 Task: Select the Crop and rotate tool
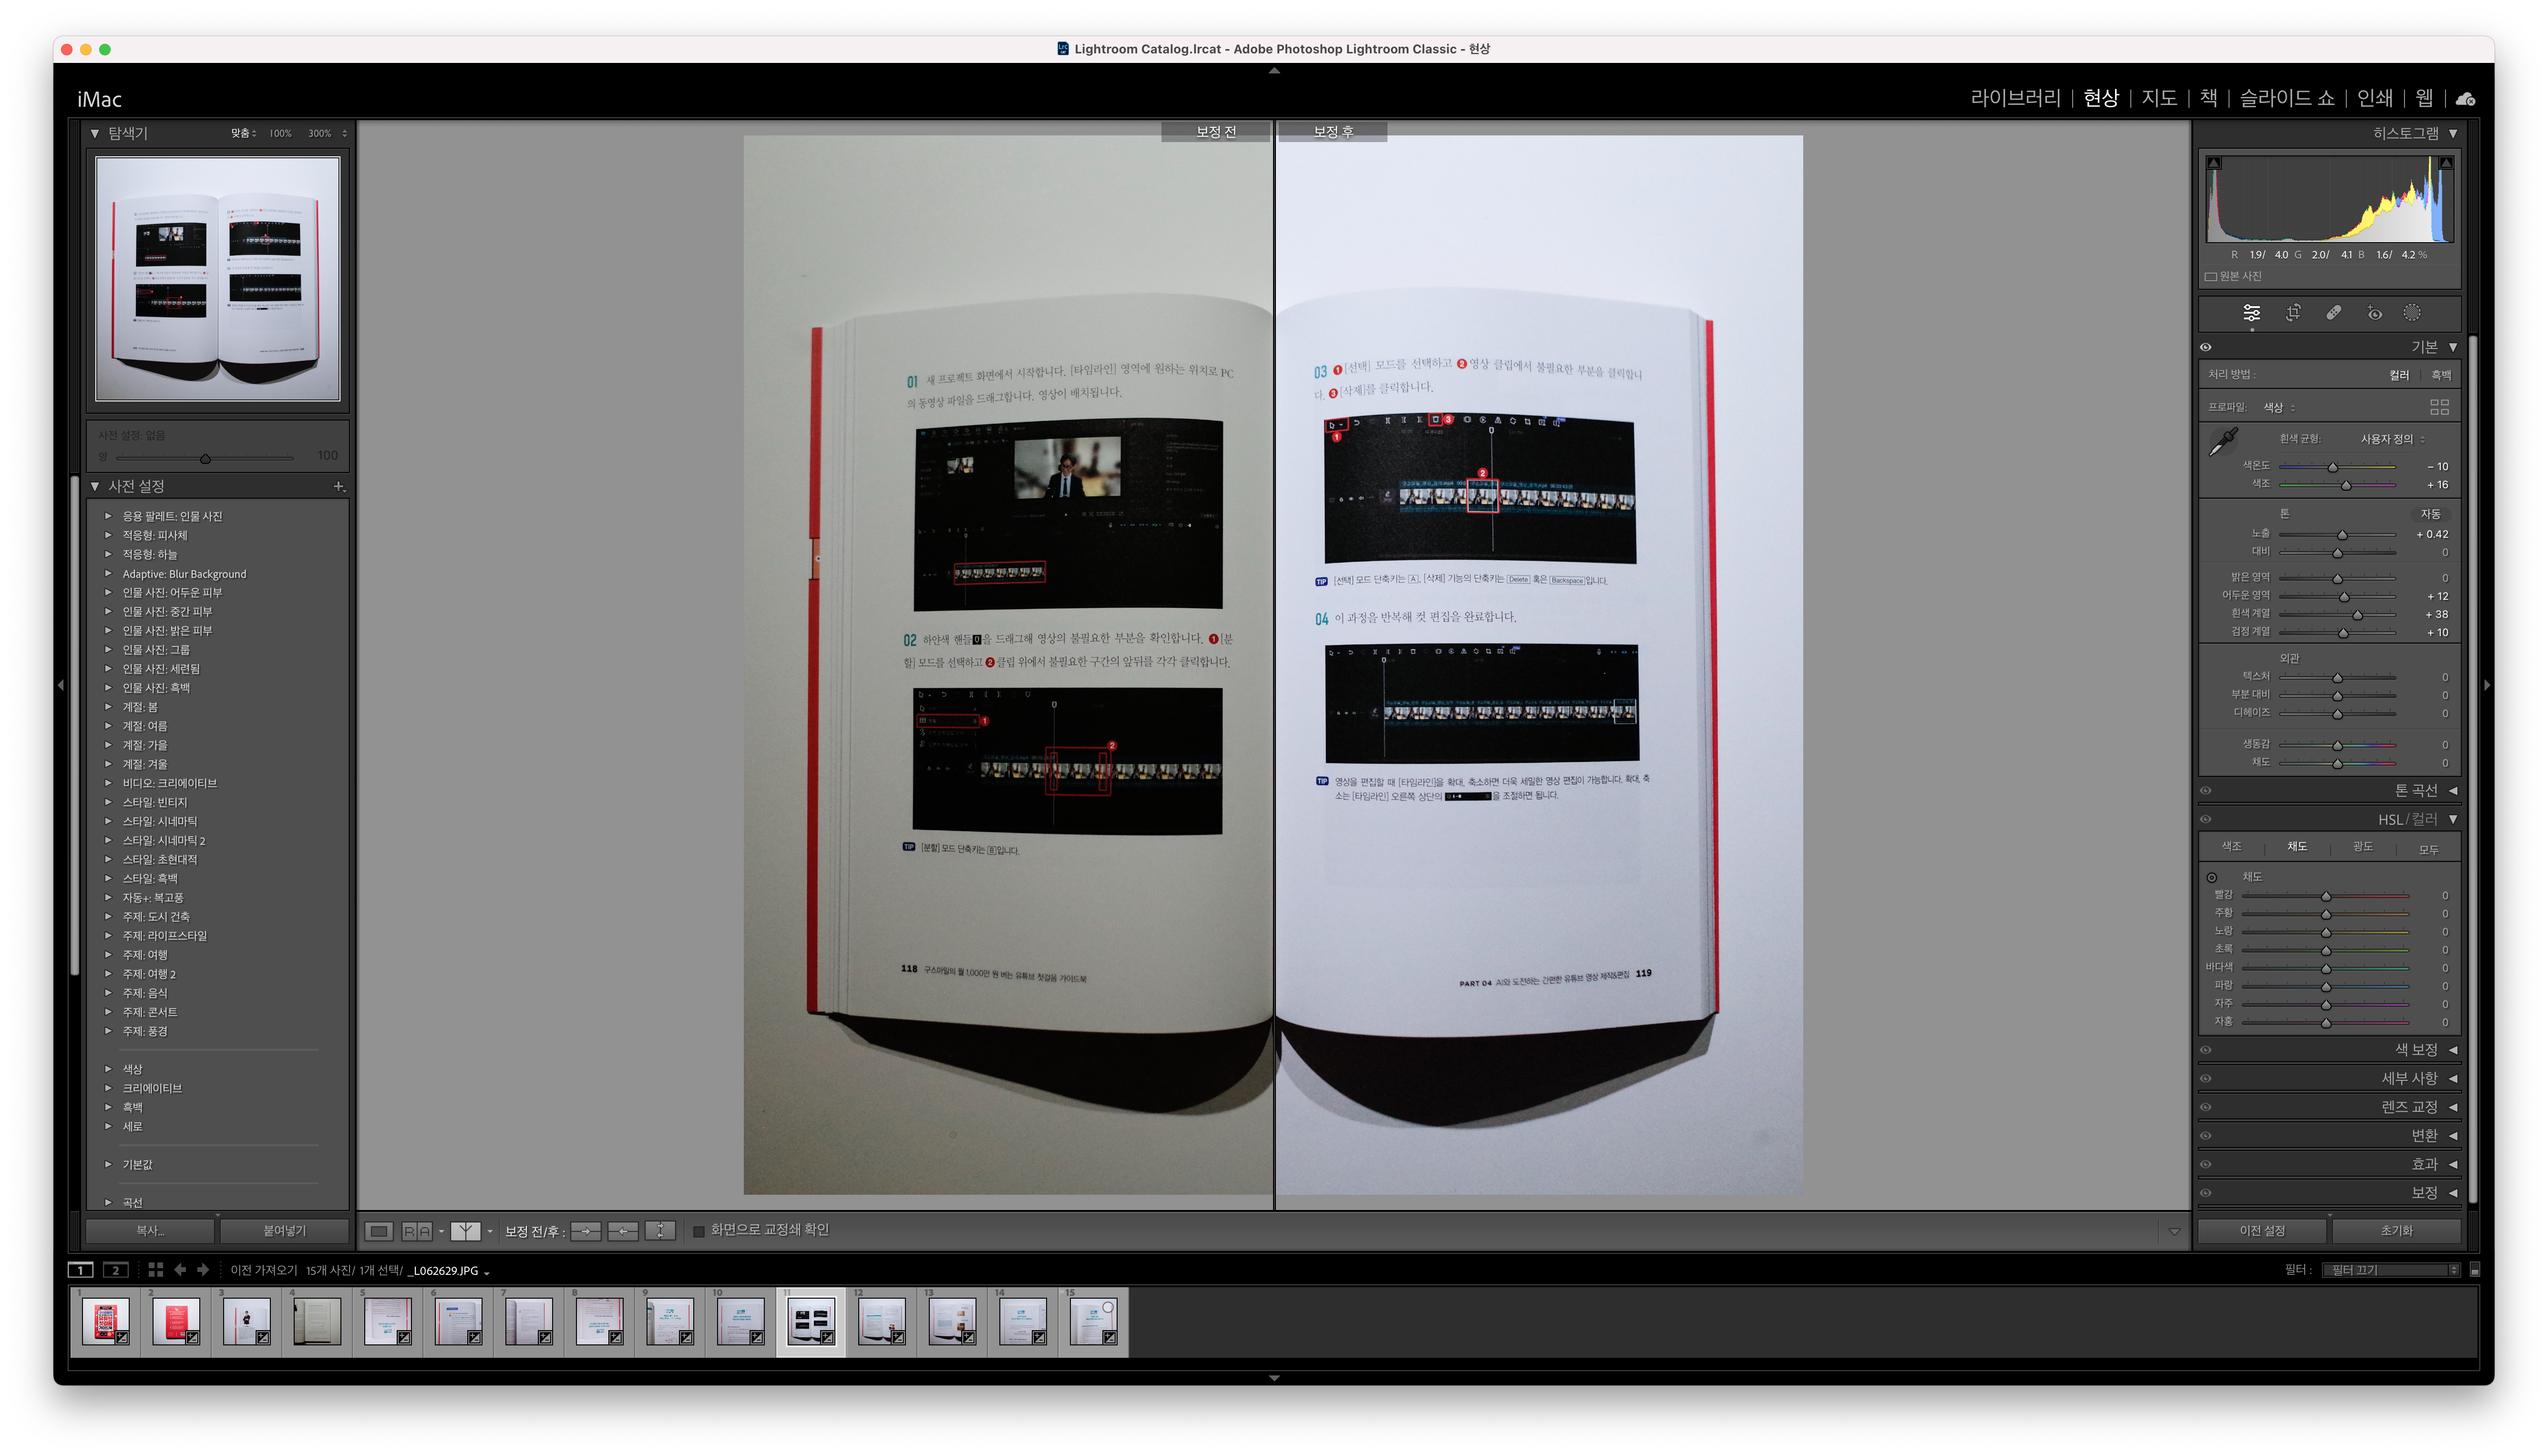[2293, 313]
